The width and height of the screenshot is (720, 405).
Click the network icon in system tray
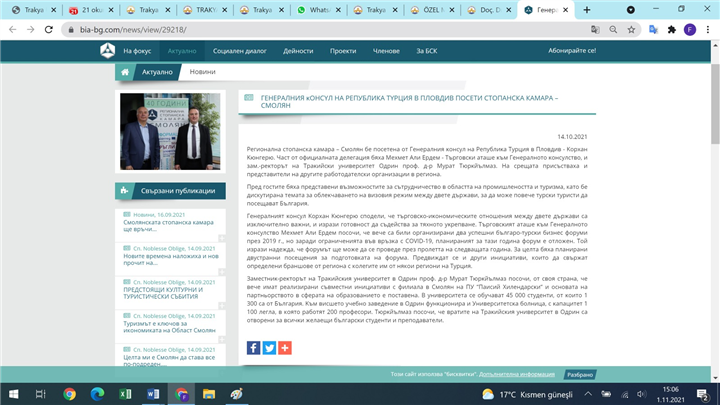coord(624,394)
